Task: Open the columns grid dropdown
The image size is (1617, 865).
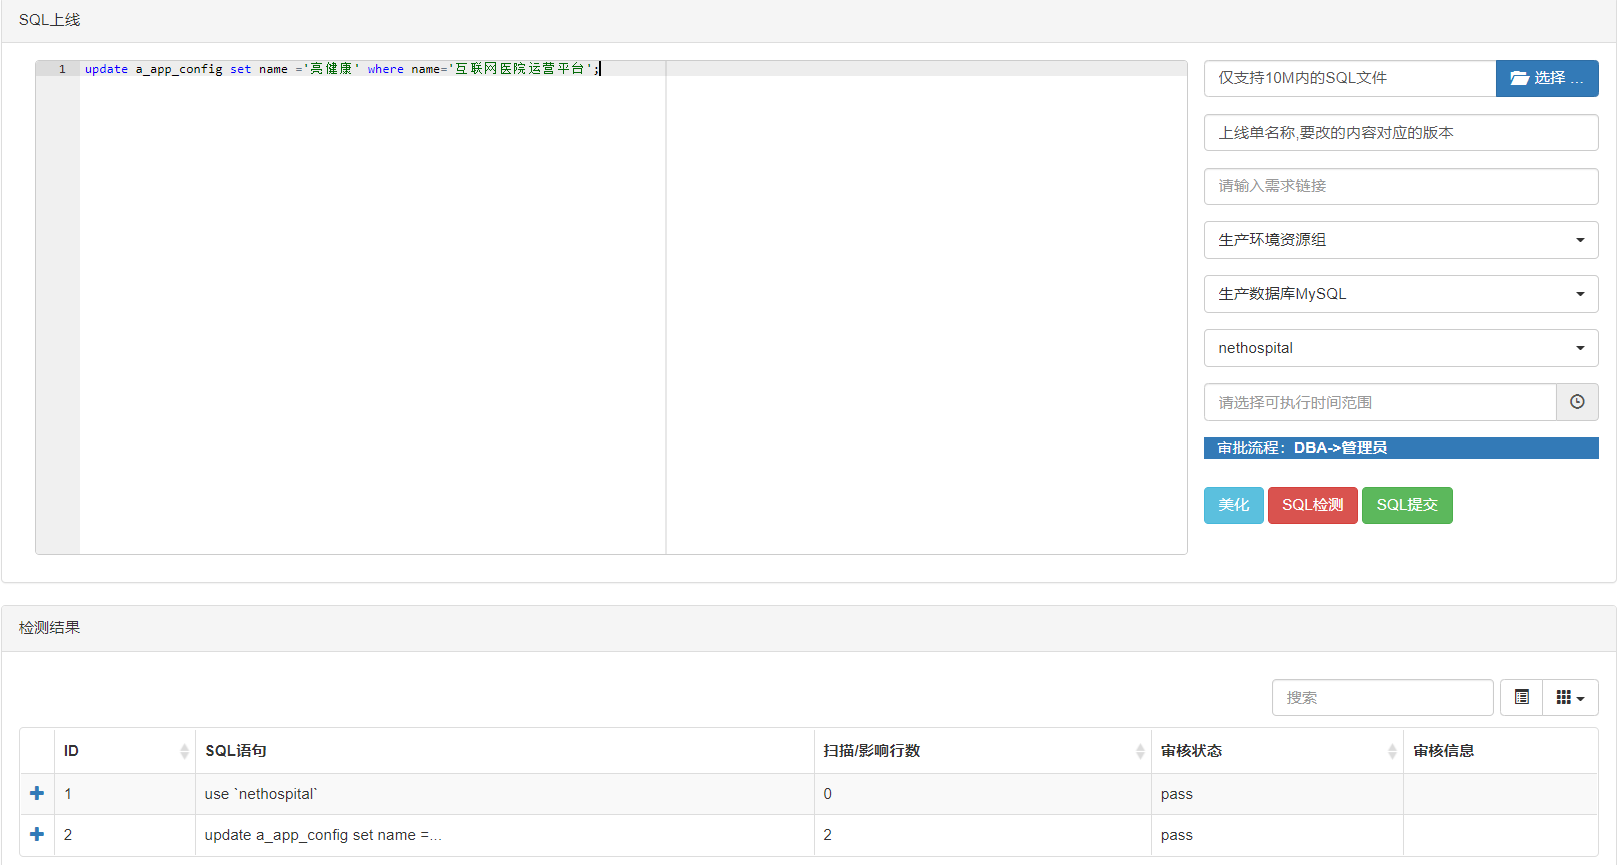Action: (x=1570, y=697)
